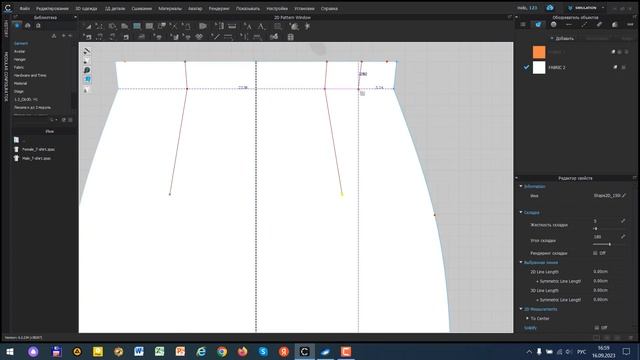Image resolution: width=640 pixels, height=360 pixels.
Task: Toggle the Solidify Off checkbox
Action: (x=597, y=328)
